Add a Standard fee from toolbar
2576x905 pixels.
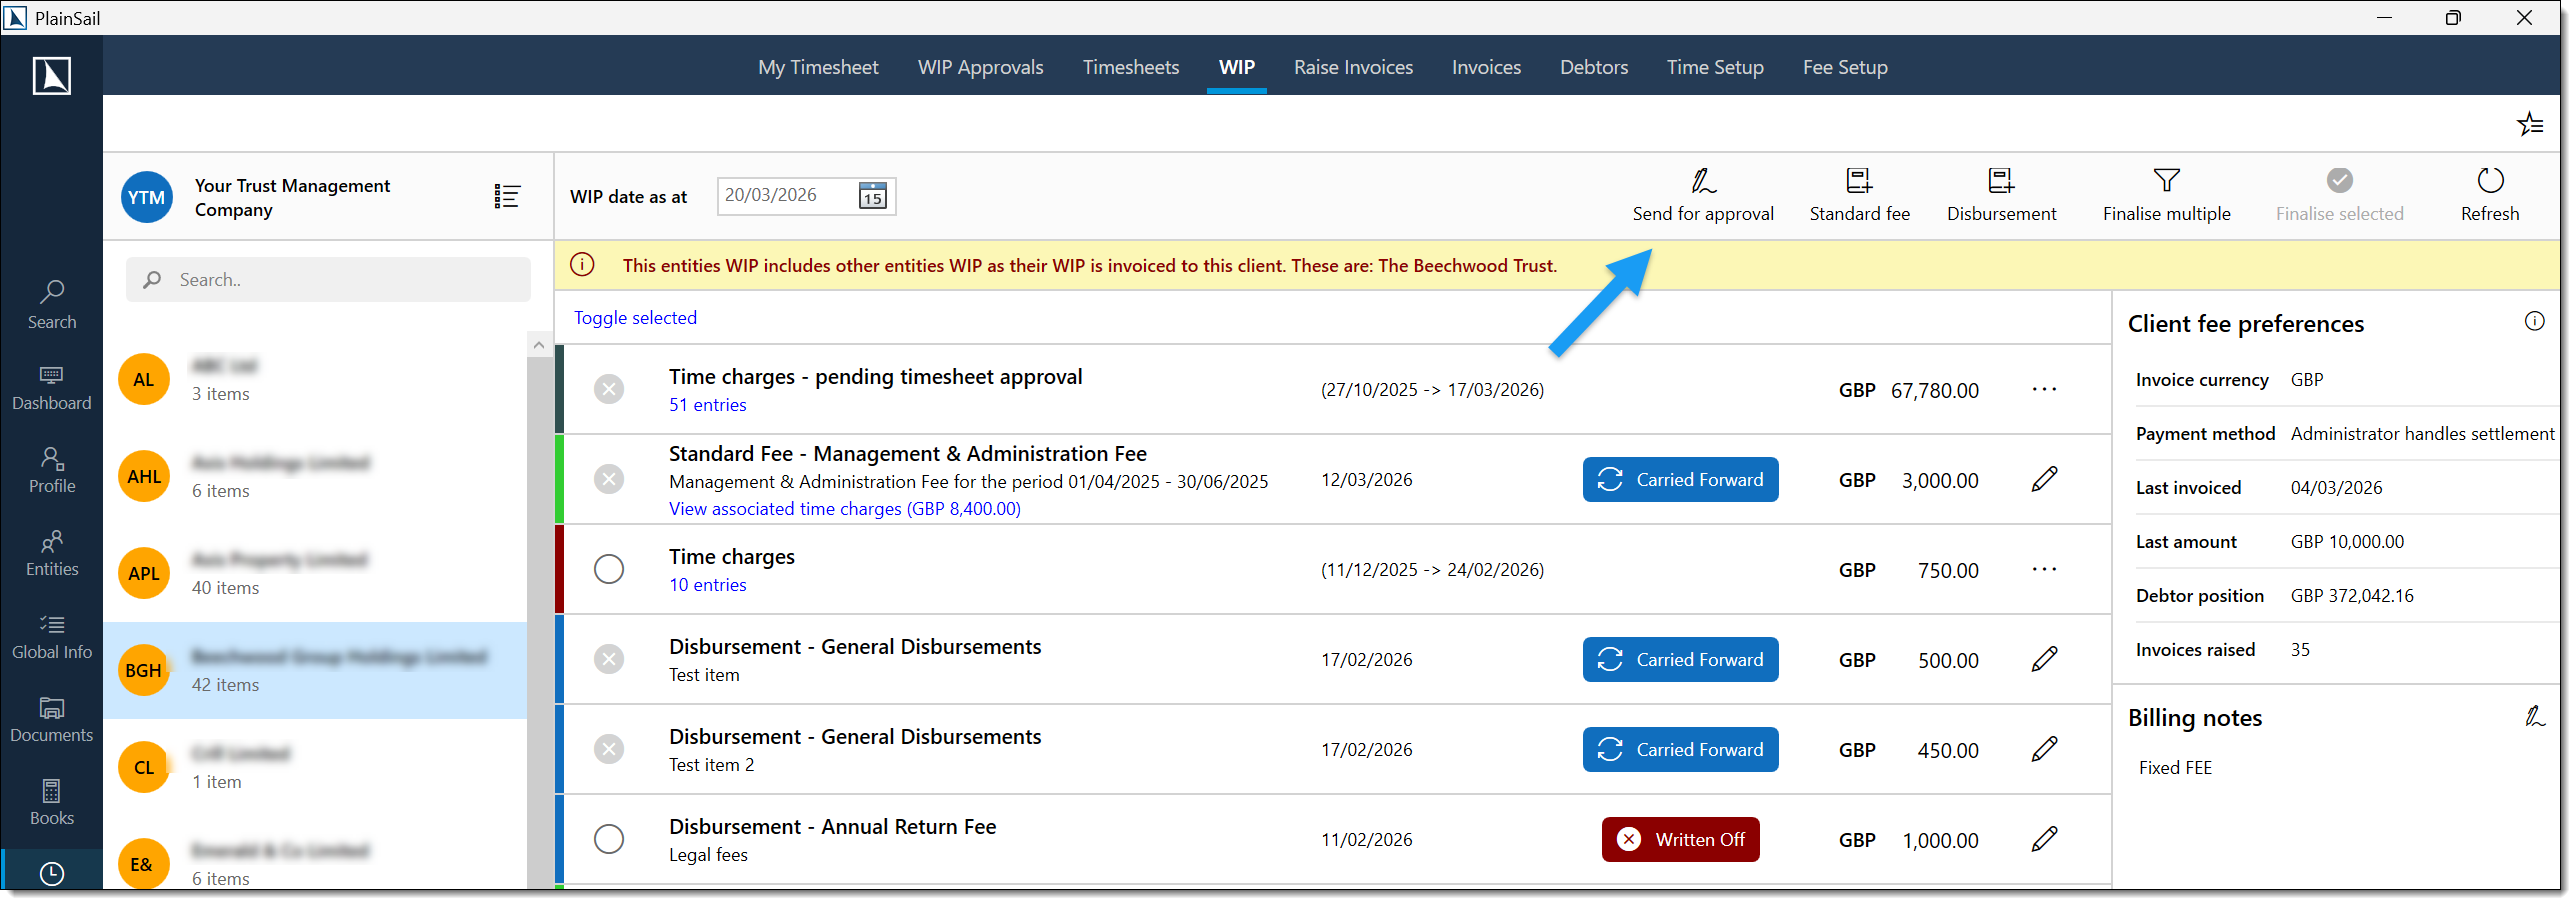(x=1858, y=181)
